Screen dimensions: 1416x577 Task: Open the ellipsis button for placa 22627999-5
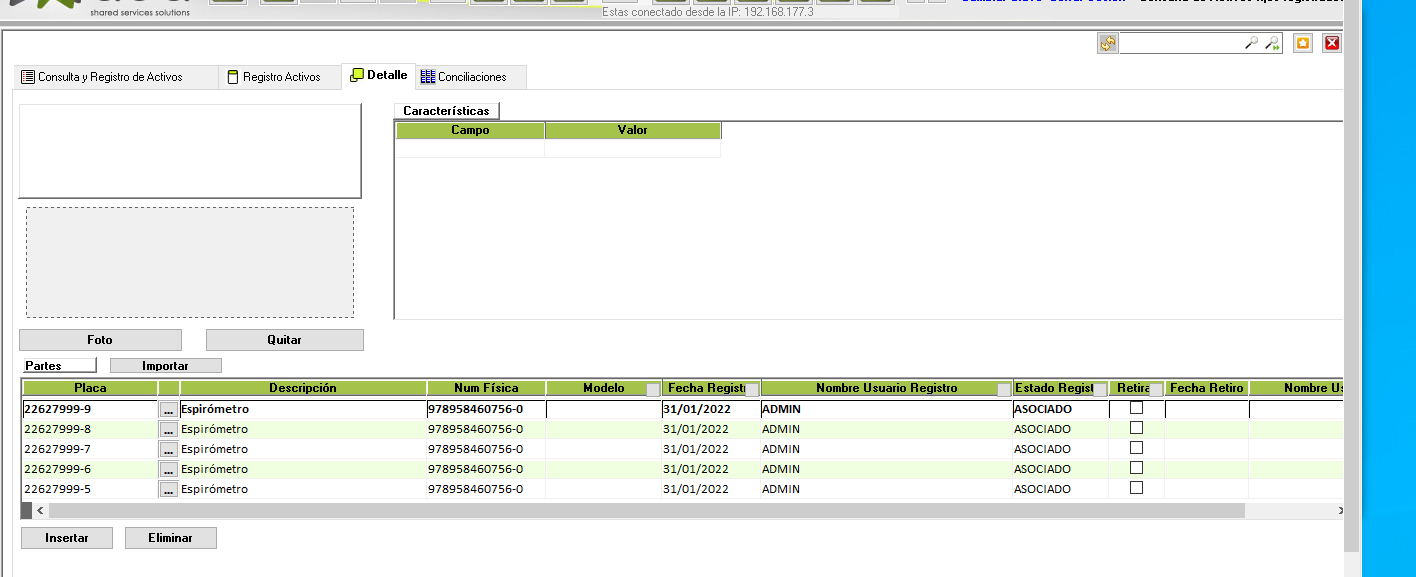coord(168,489)
